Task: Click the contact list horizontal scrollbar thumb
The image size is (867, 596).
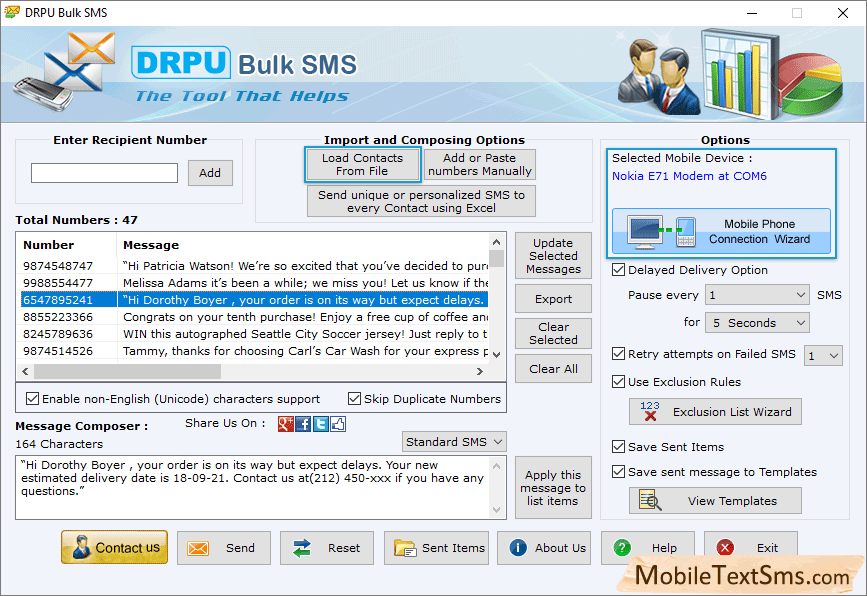Action: tap(128, 372)
